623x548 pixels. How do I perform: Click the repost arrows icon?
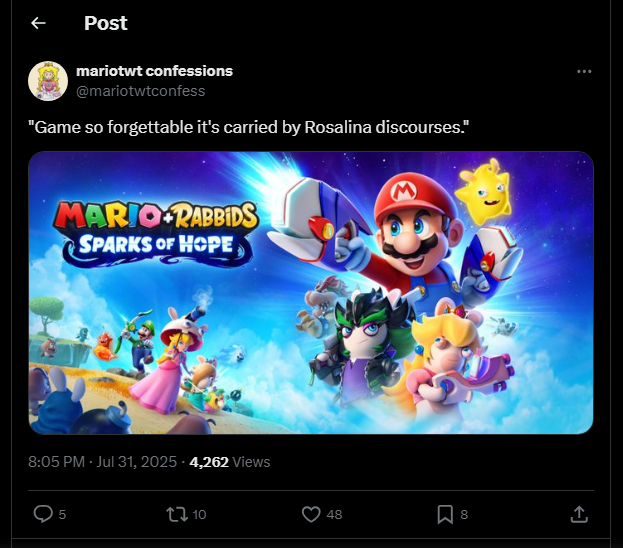[175, 514]
